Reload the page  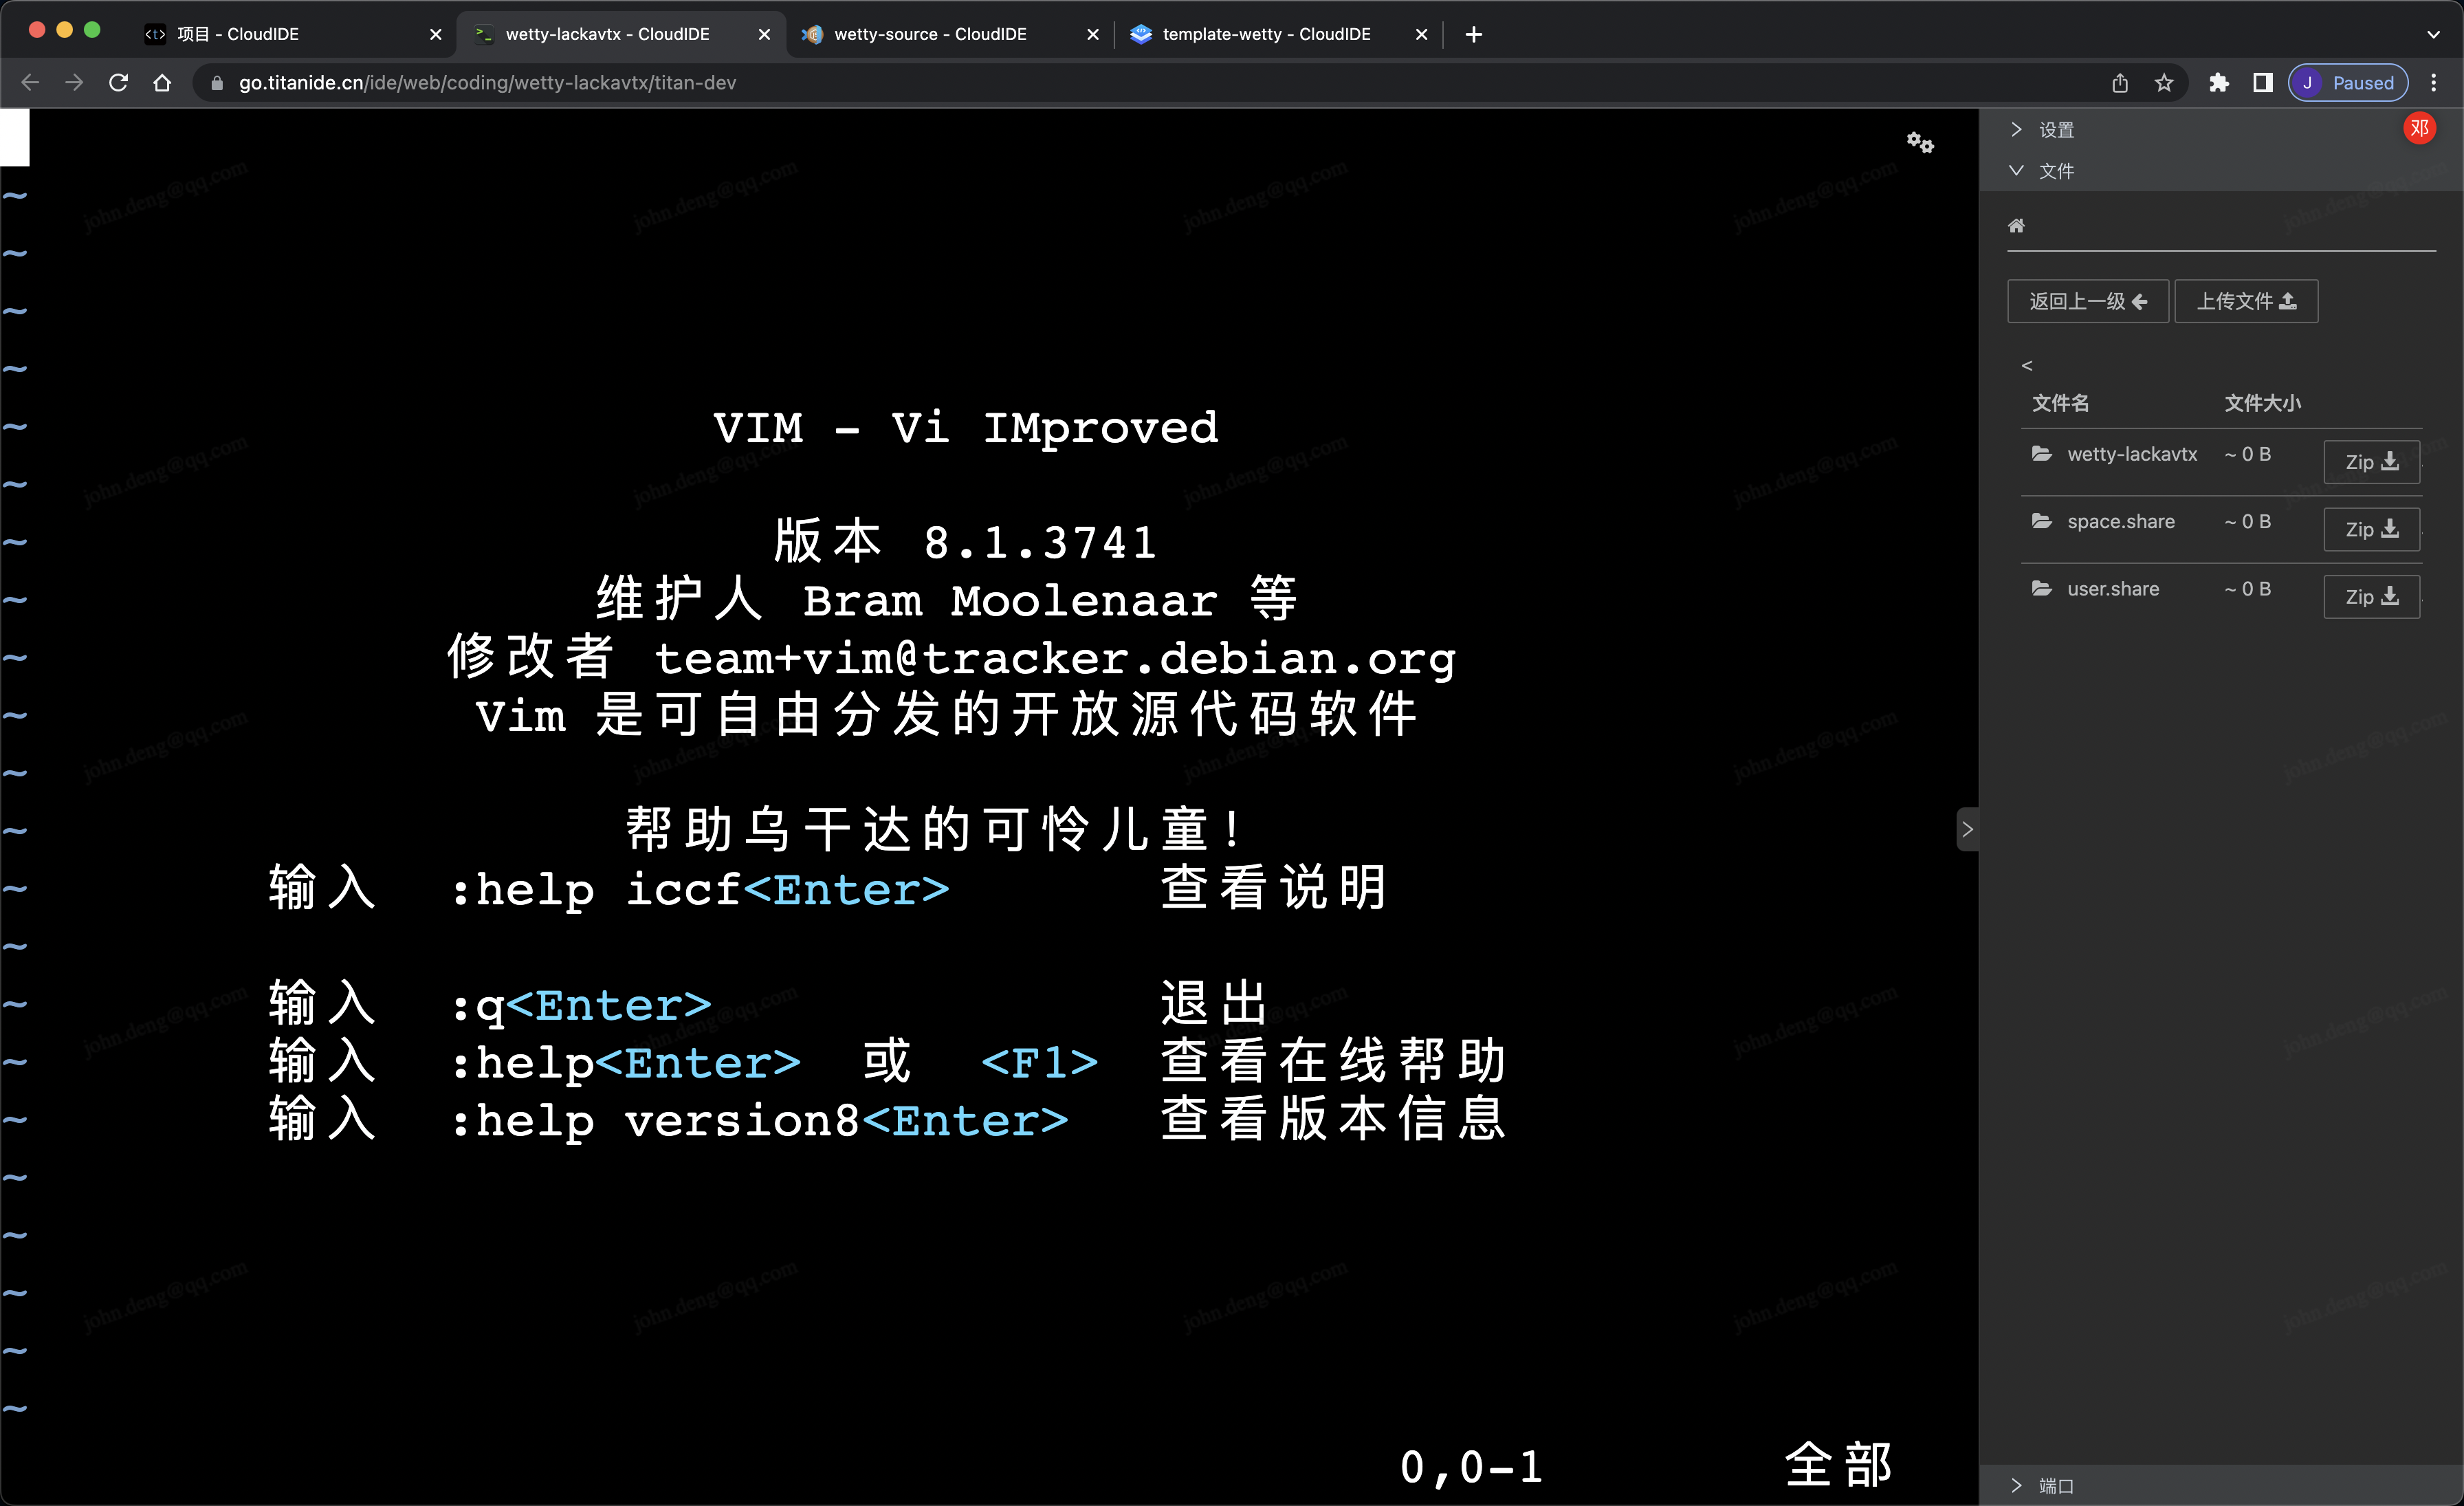[118, 83]
